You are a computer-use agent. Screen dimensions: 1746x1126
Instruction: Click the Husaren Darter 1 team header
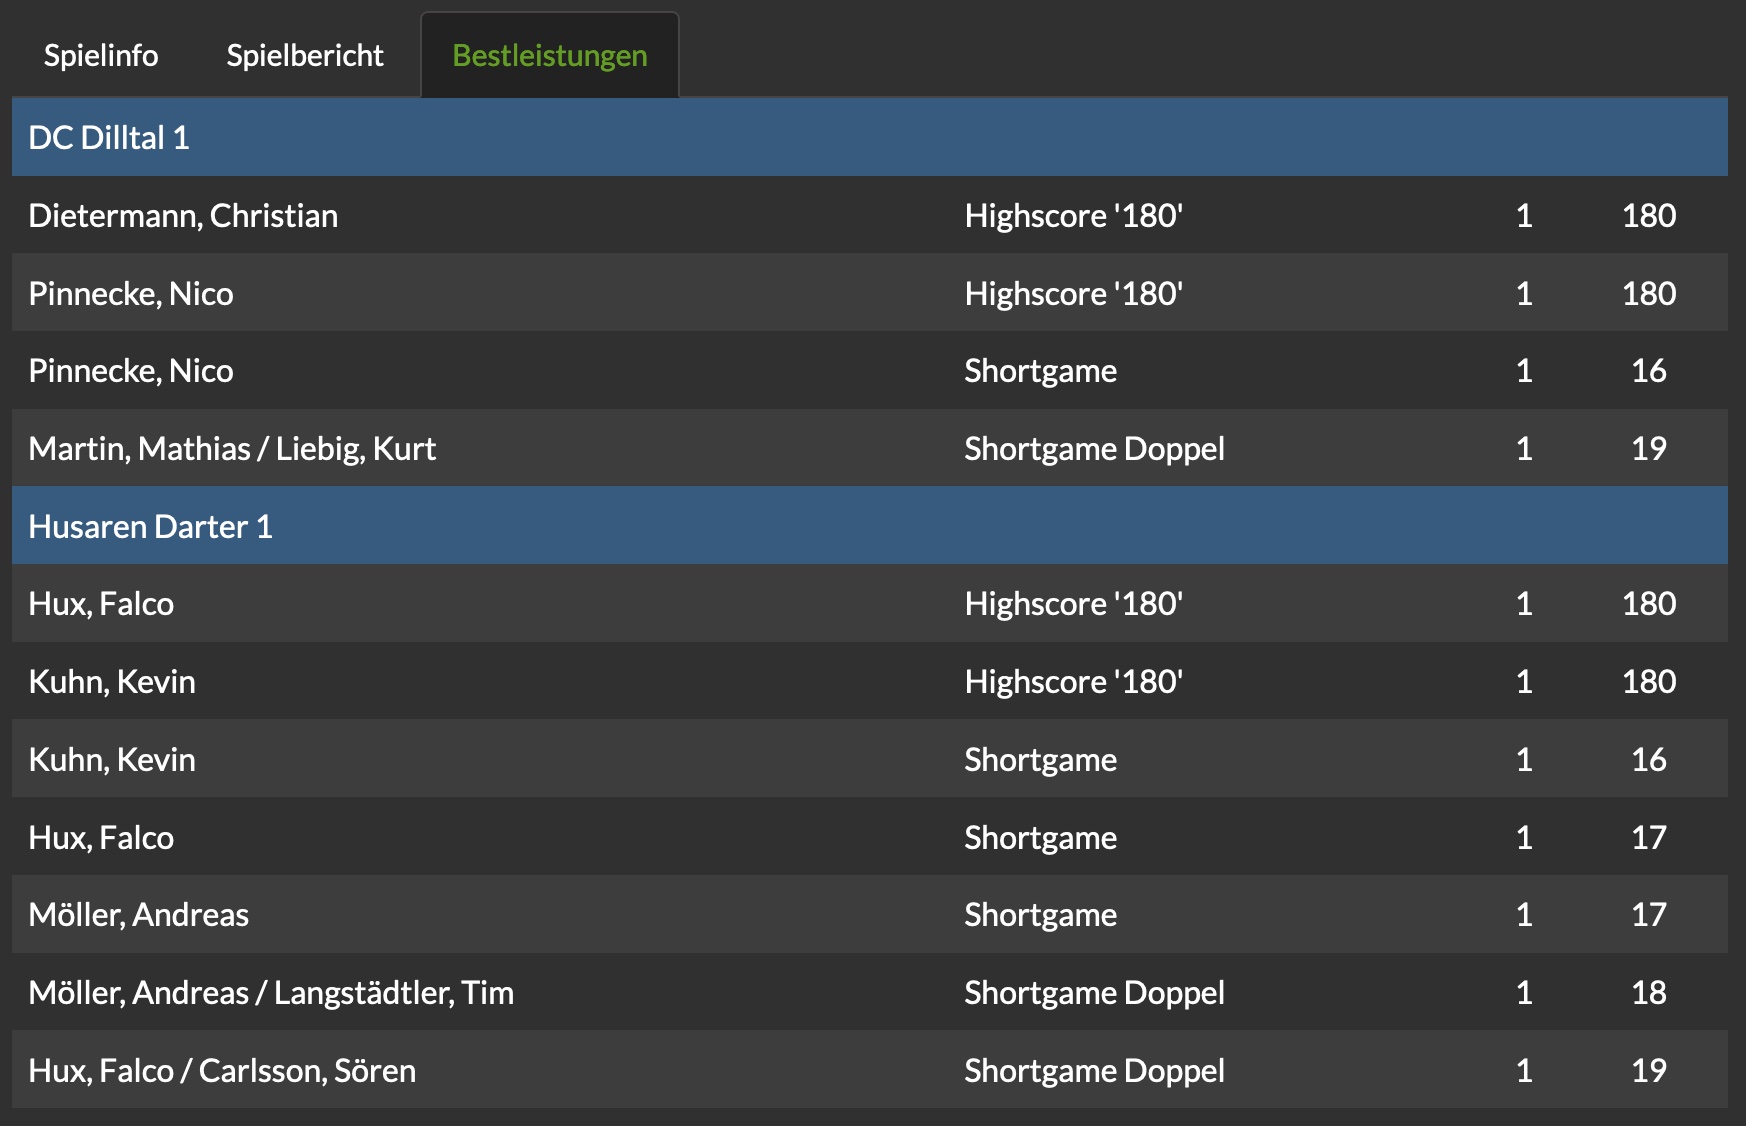click(870, 526)
